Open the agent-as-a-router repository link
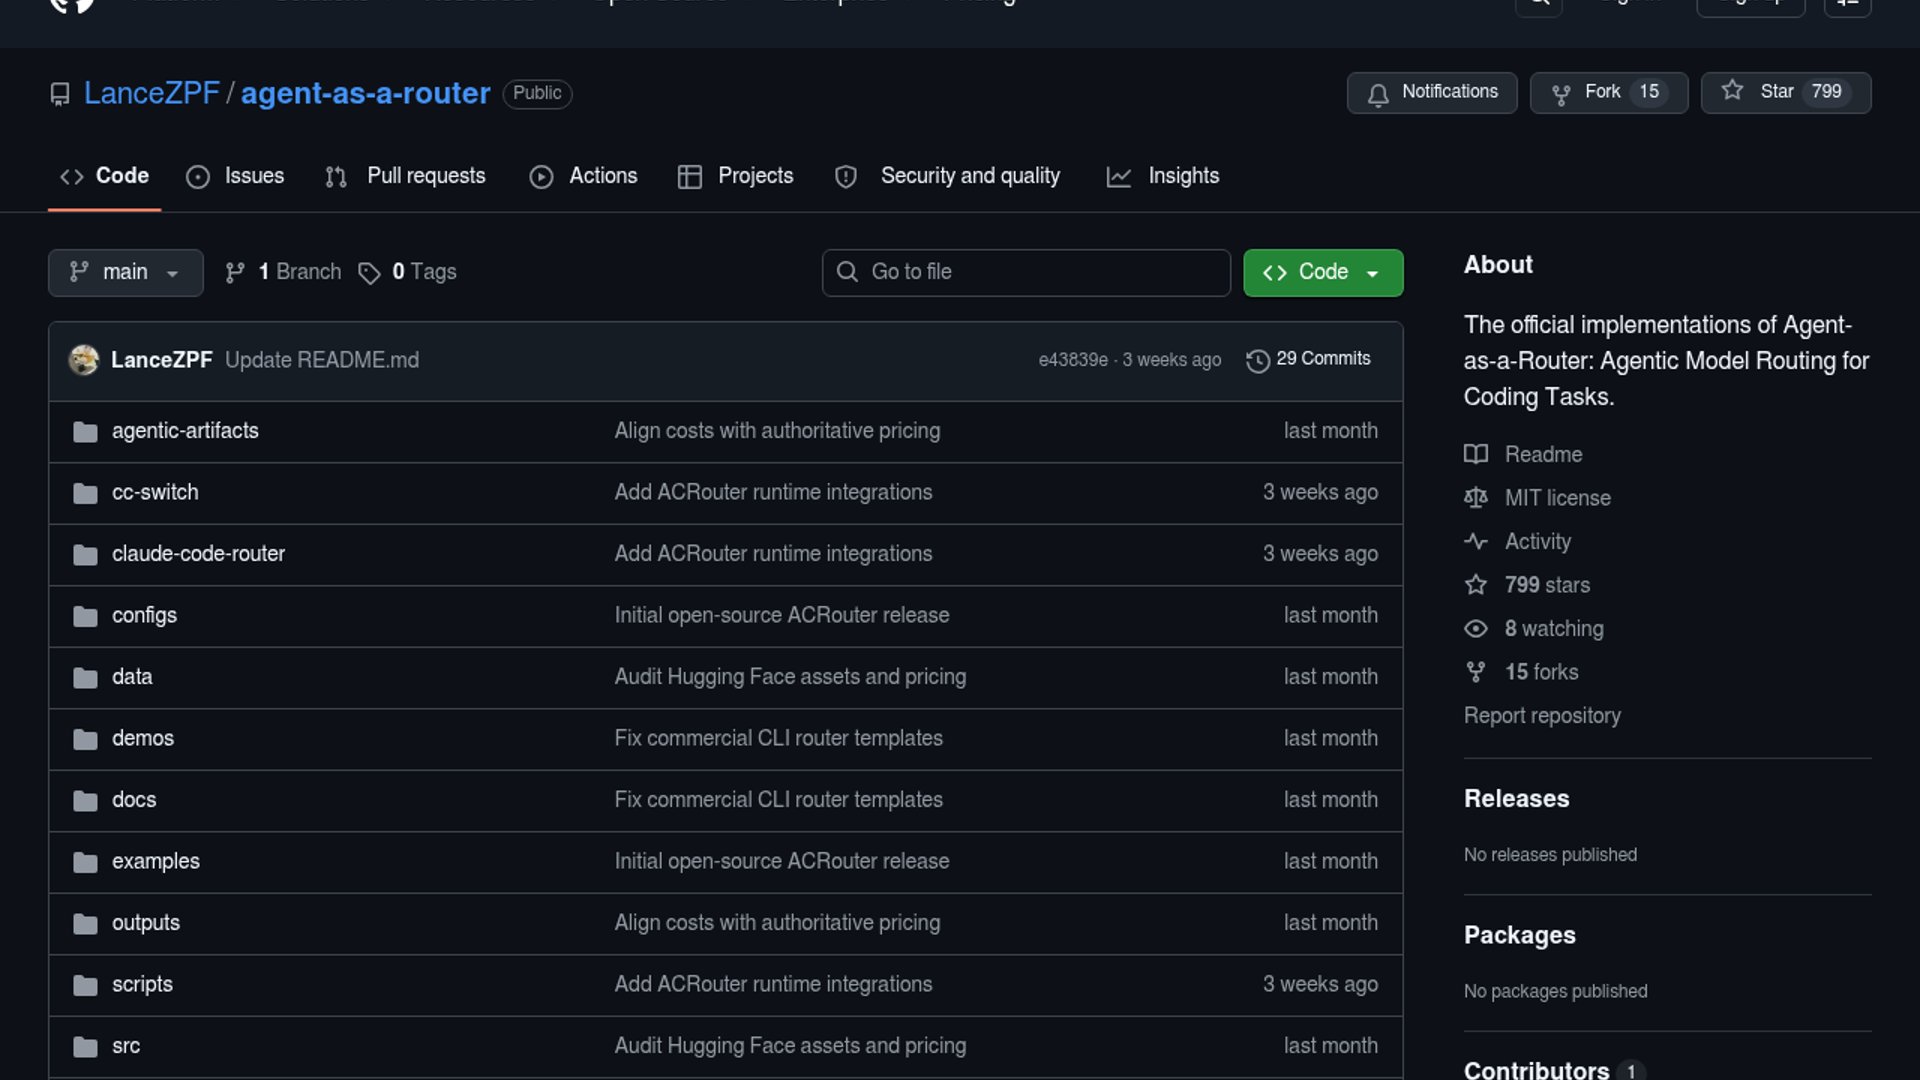The image size is (1920, 1080). point(365,93)
